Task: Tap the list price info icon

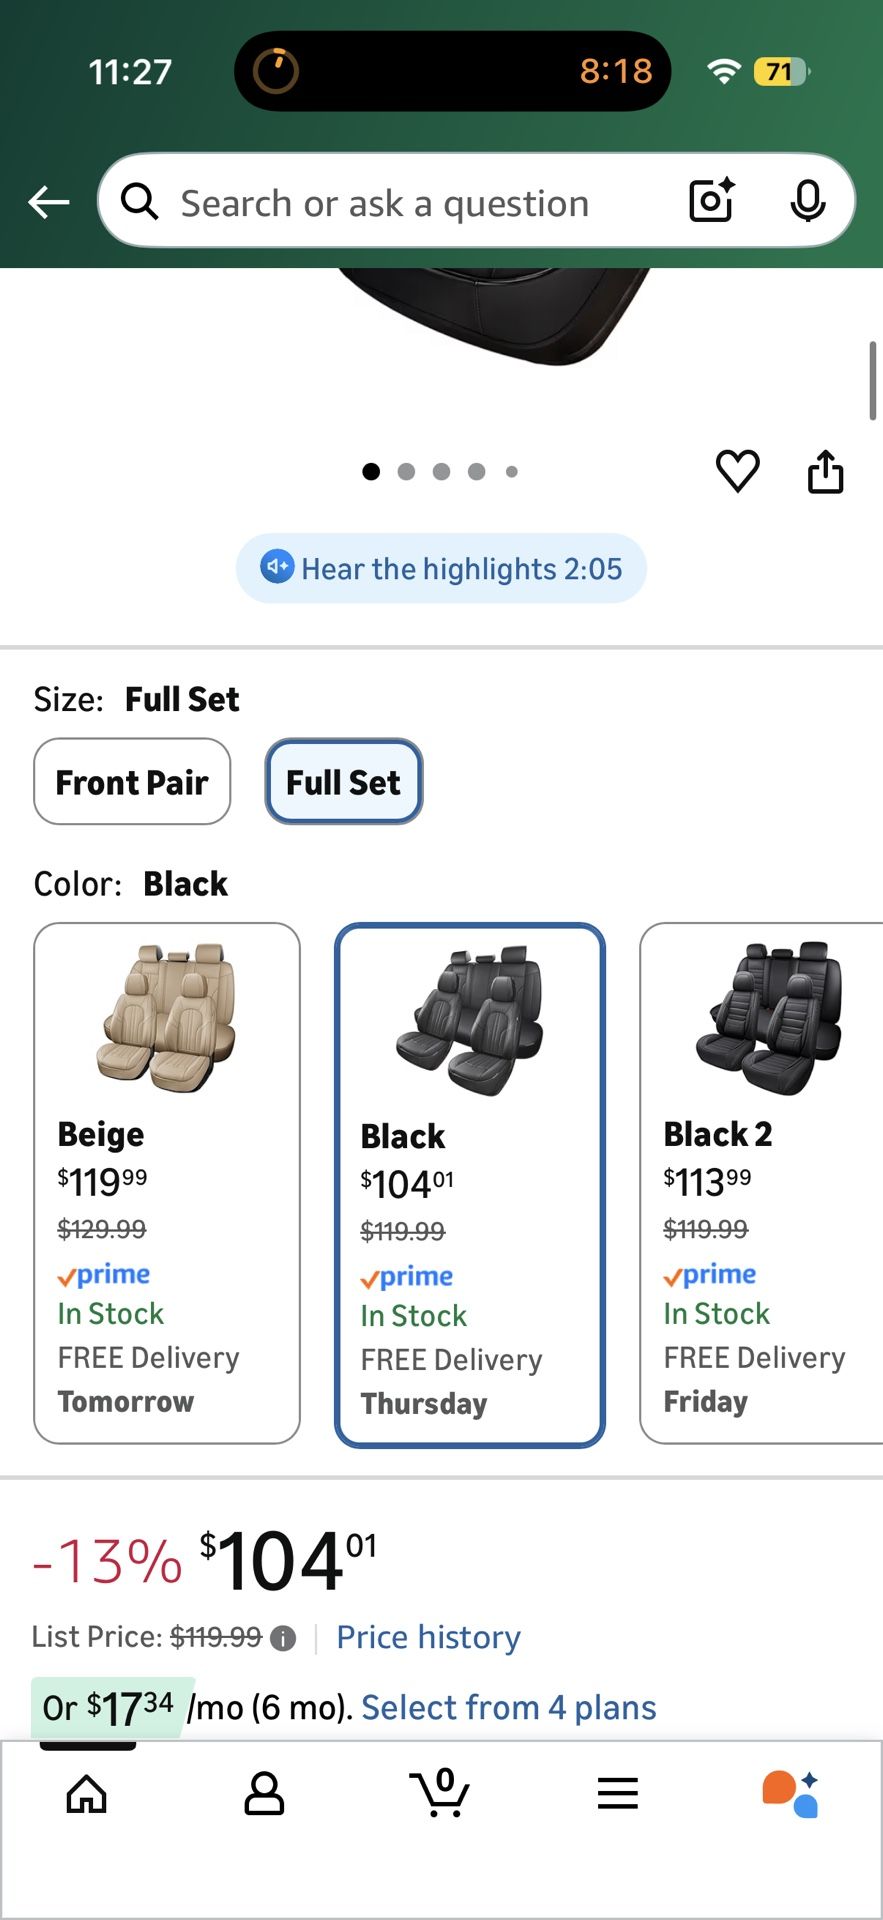Action: (282, 1637)
